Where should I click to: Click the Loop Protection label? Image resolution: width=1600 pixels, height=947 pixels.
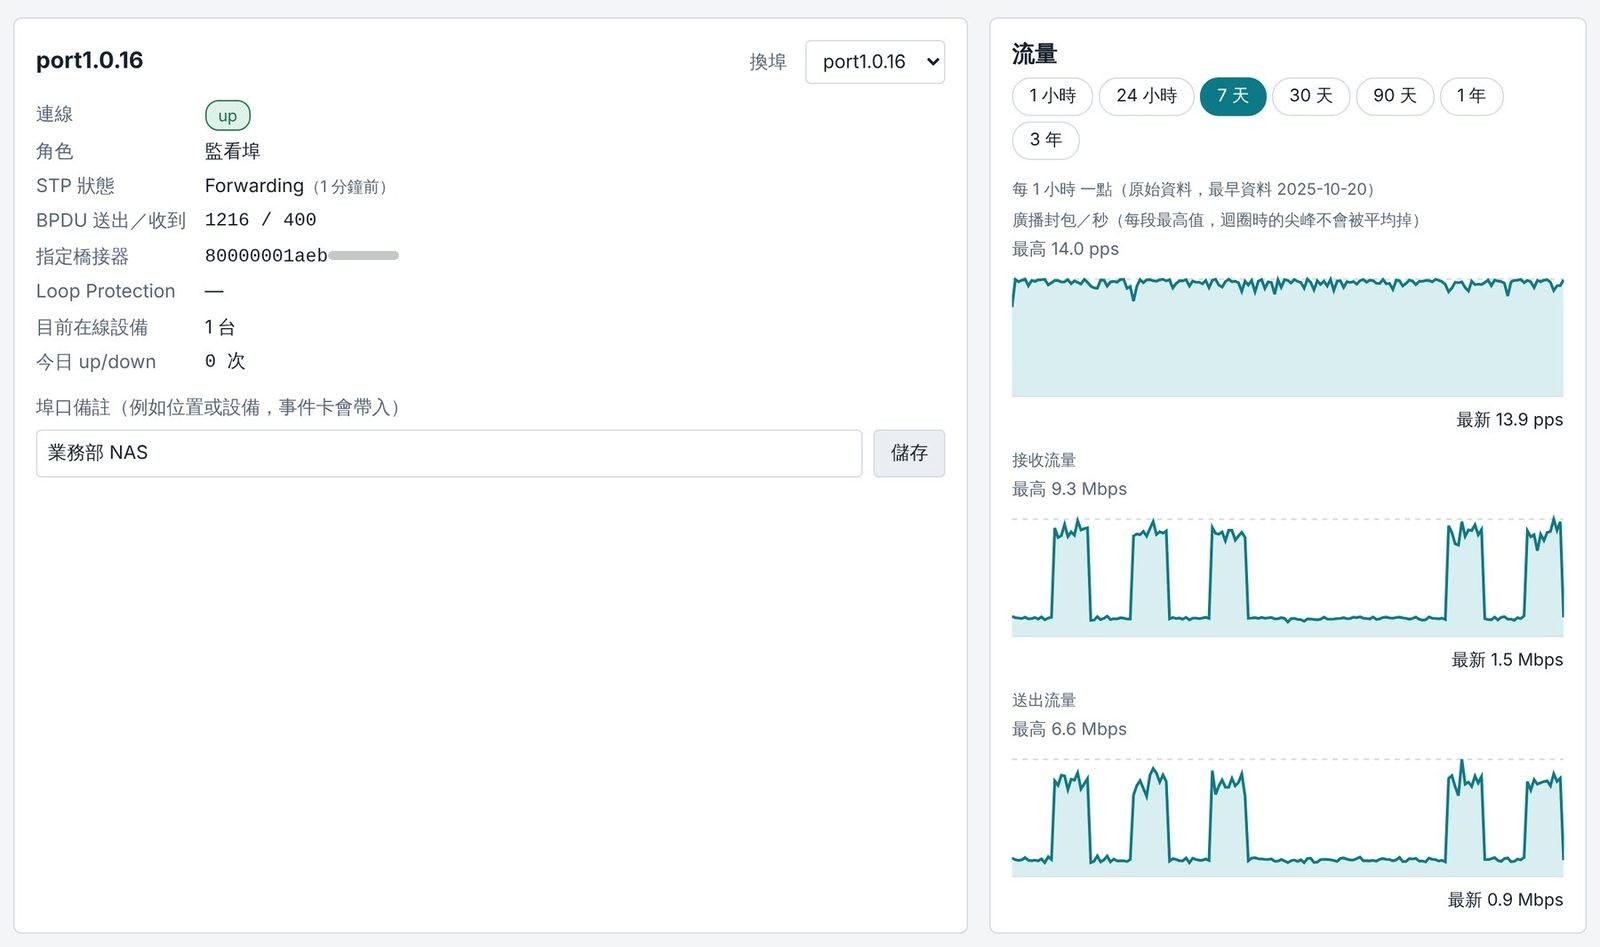pos(106,291)
